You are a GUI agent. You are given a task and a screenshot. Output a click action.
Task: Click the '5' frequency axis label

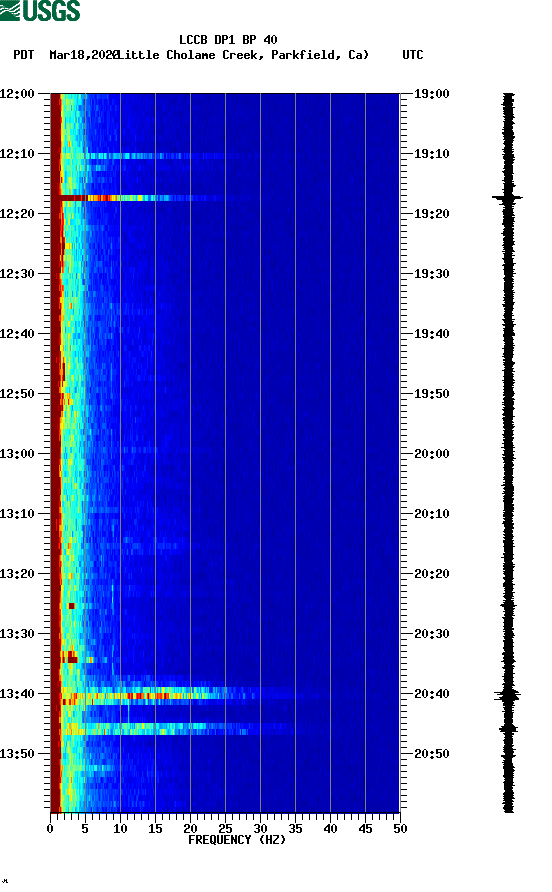(x=85, y=829)
